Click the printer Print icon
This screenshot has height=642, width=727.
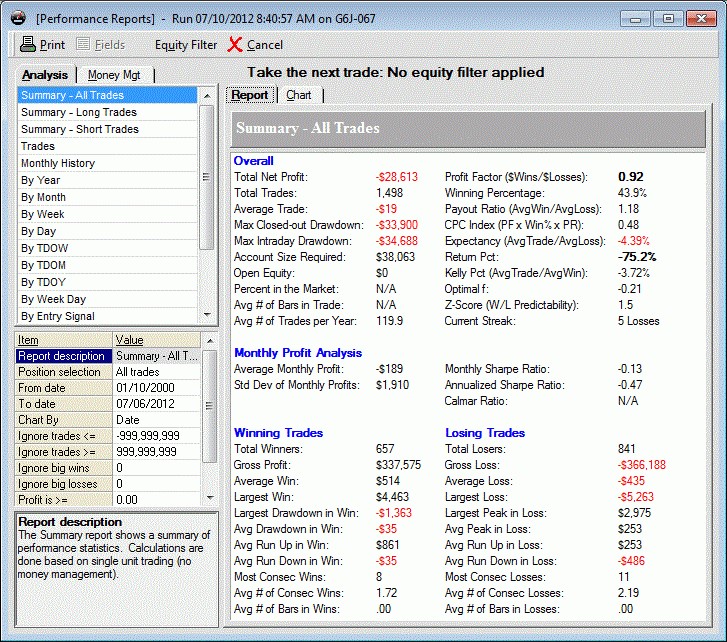[28, 45]
